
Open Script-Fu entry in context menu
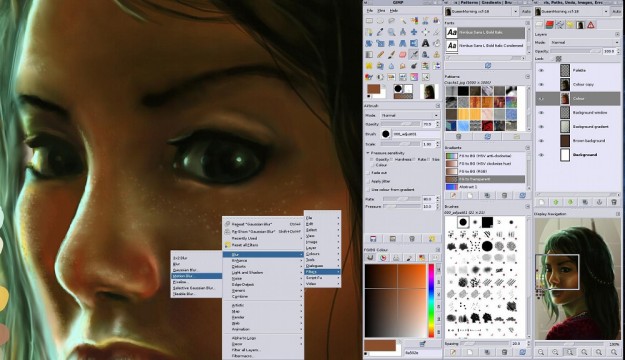coord(322,277)
